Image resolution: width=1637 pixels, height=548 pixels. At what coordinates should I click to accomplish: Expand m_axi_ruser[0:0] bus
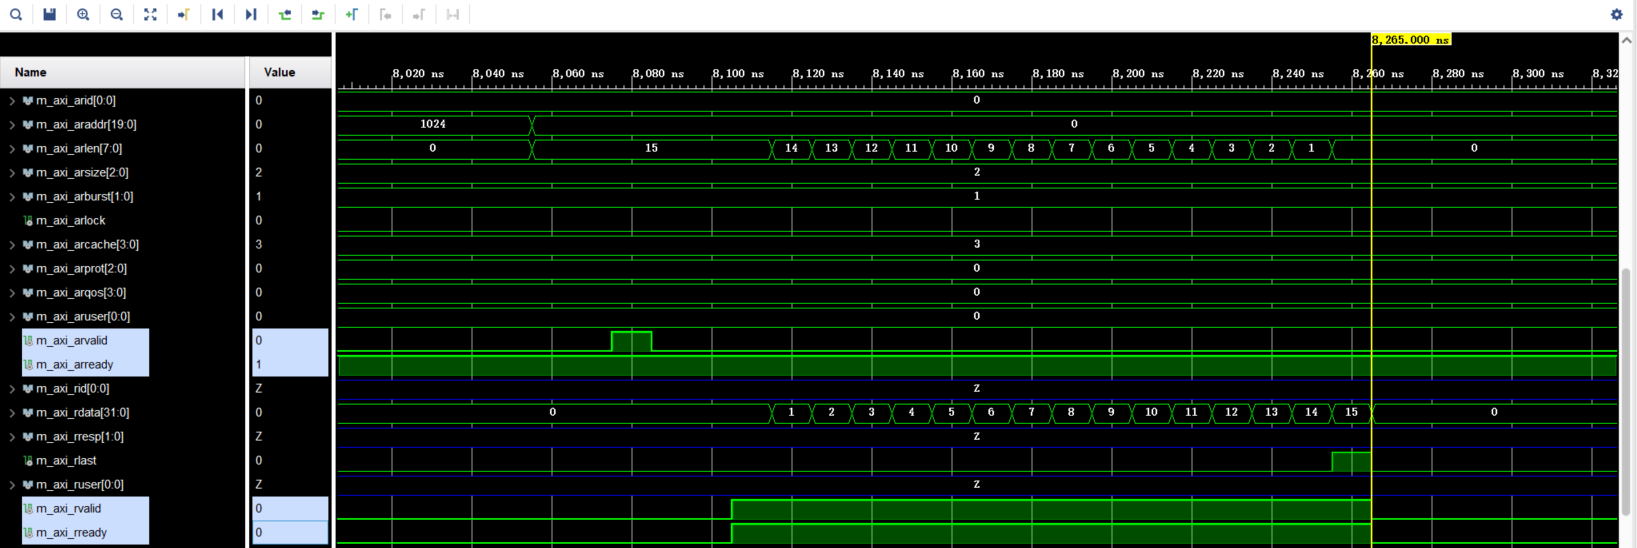(12, 485)
